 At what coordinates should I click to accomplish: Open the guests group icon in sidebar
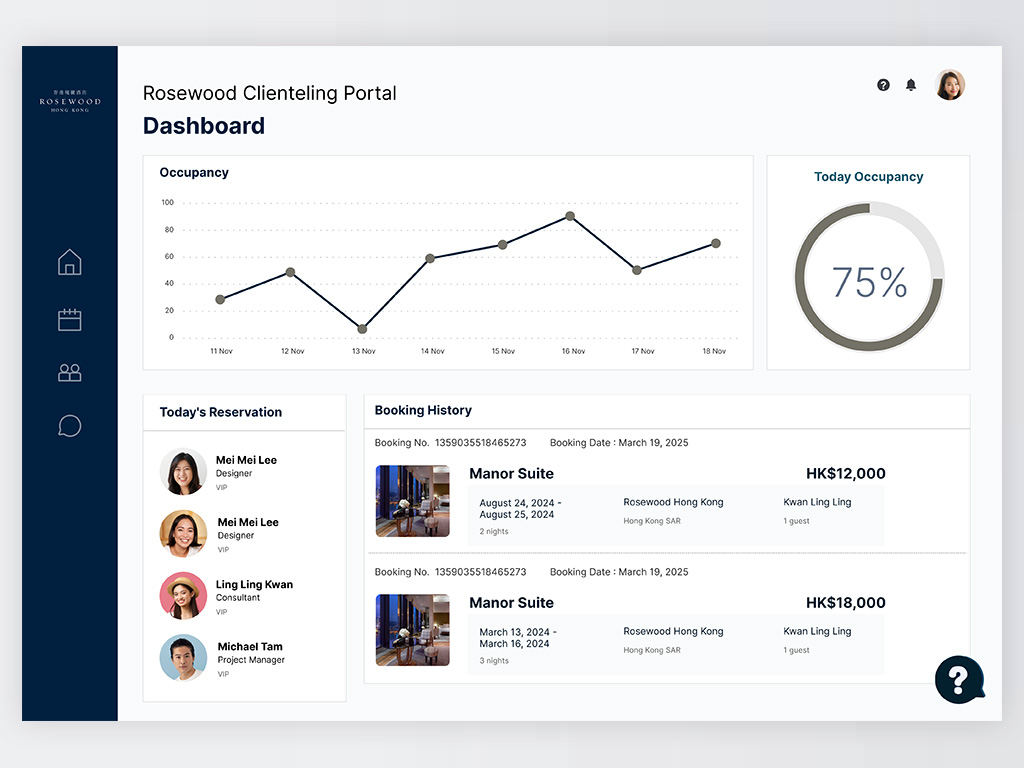(69, 373)
